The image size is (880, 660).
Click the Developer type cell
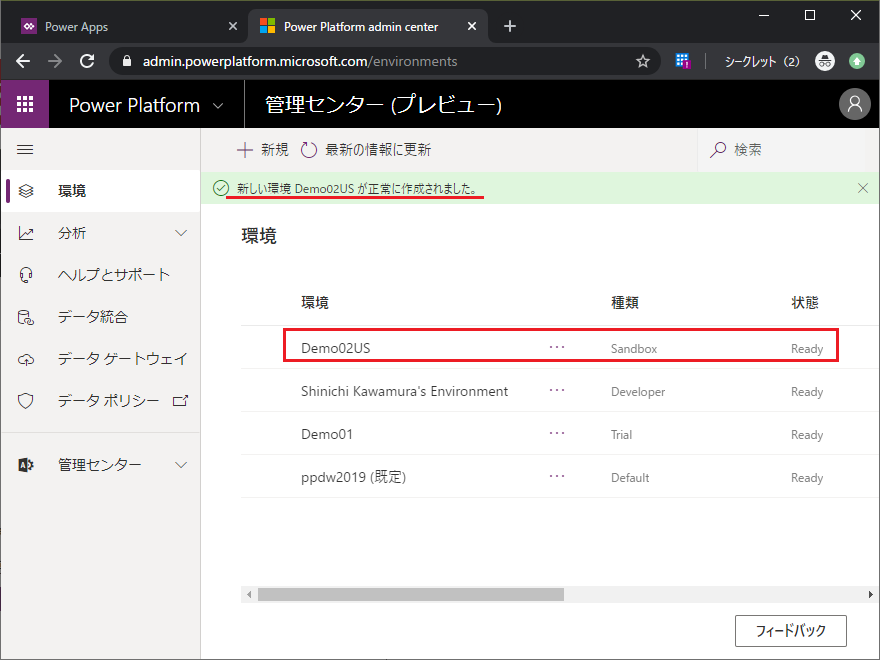[638, 392]
